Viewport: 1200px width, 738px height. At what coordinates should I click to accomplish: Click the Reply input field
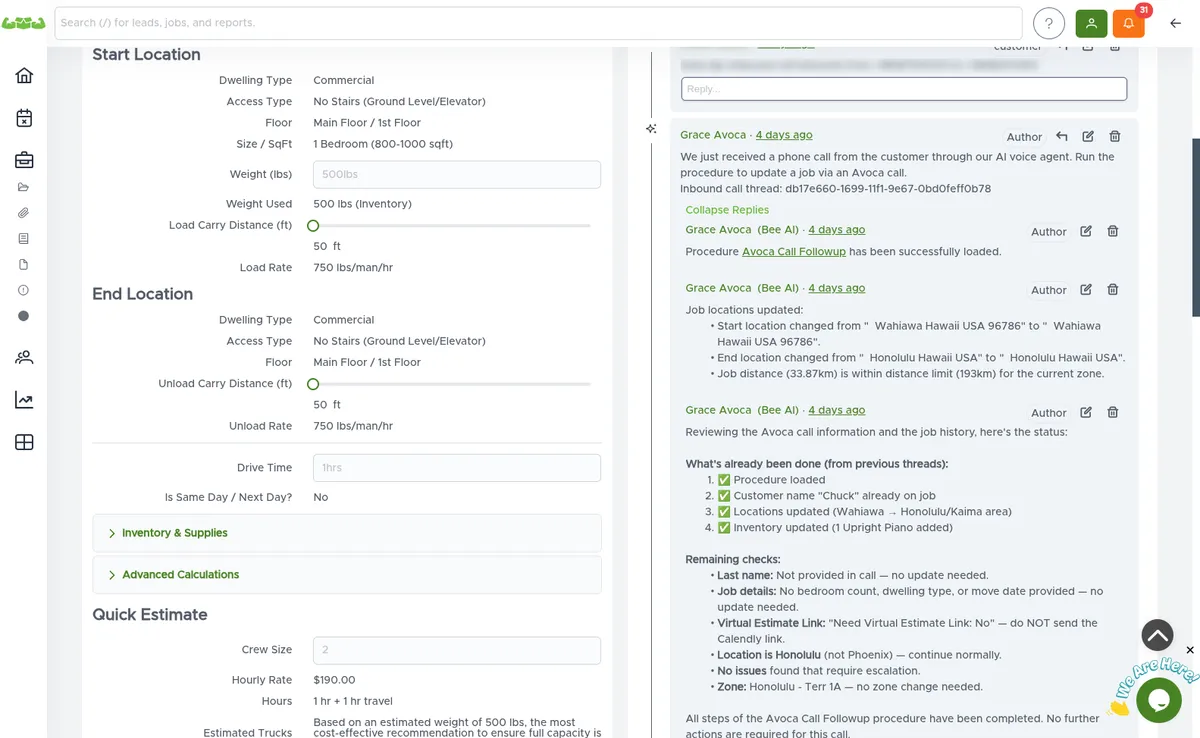[902, 88]
